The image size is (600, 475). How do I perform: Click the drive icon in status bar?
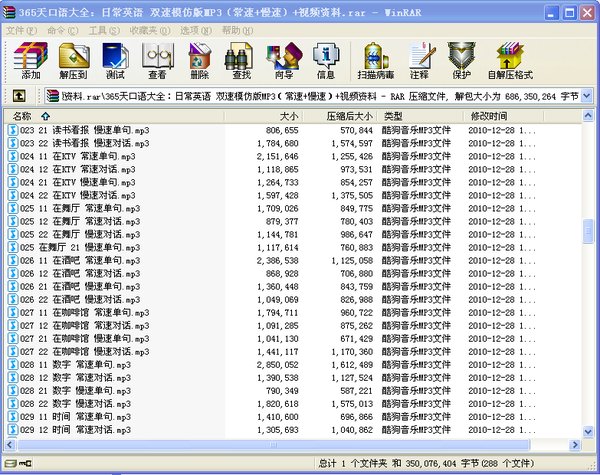click(11, 464)
